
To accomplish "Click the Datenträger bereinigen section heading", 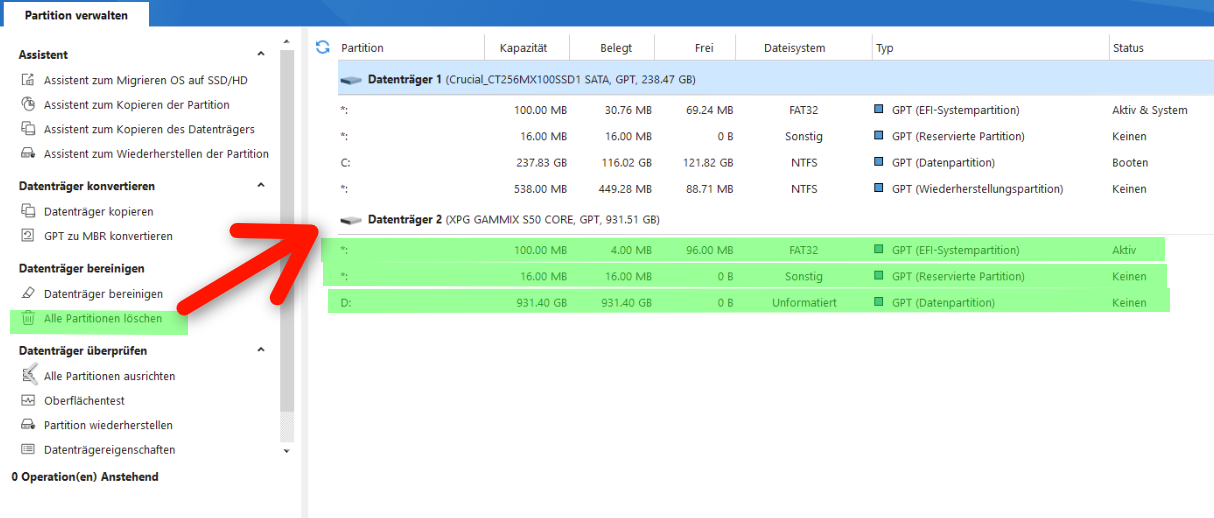I will click(82, 268).
